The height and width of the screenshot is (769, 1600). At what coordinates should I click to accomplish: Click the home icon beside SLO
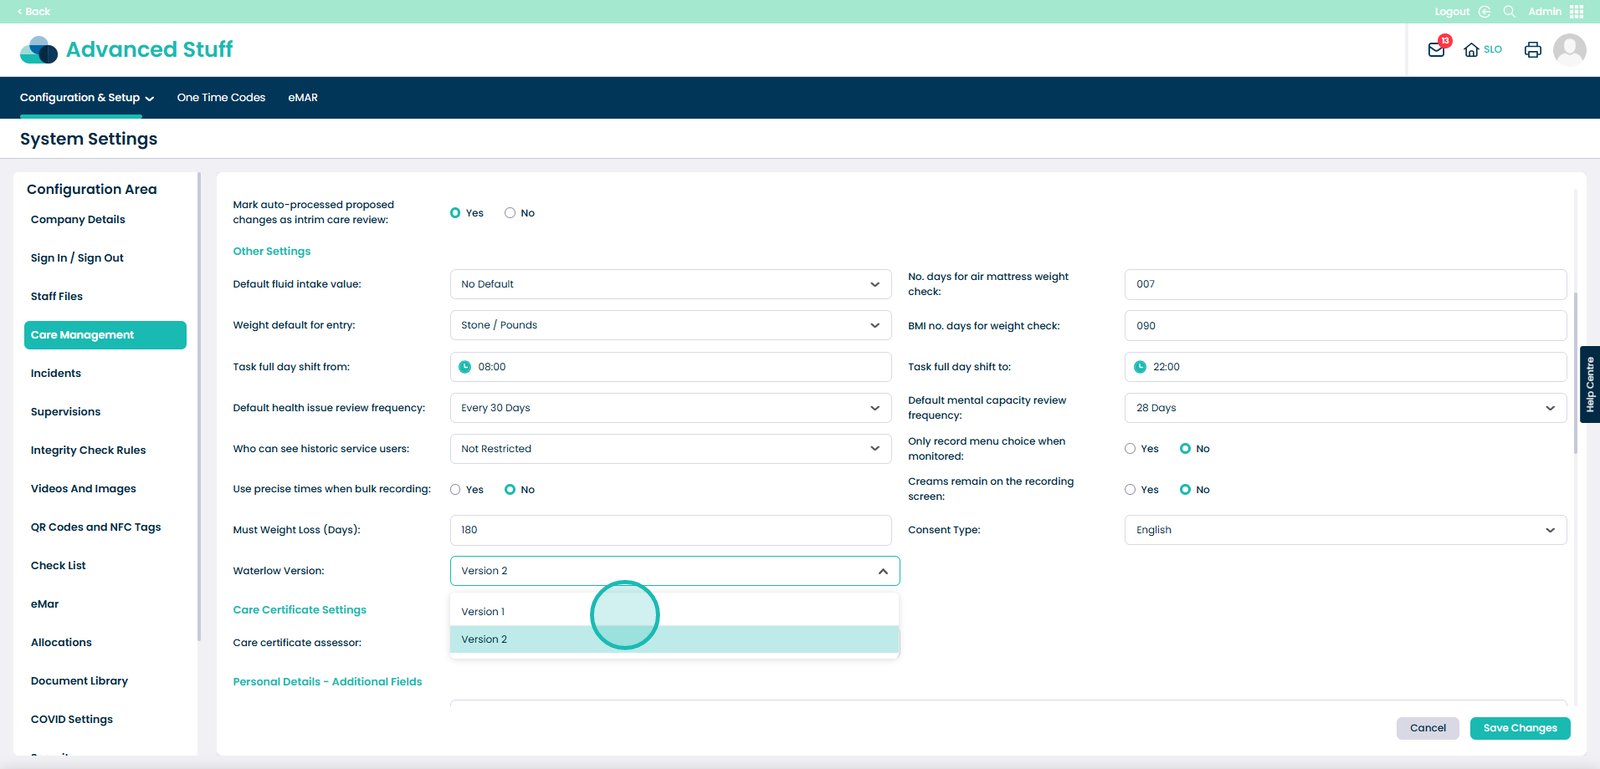point(1471,50)
